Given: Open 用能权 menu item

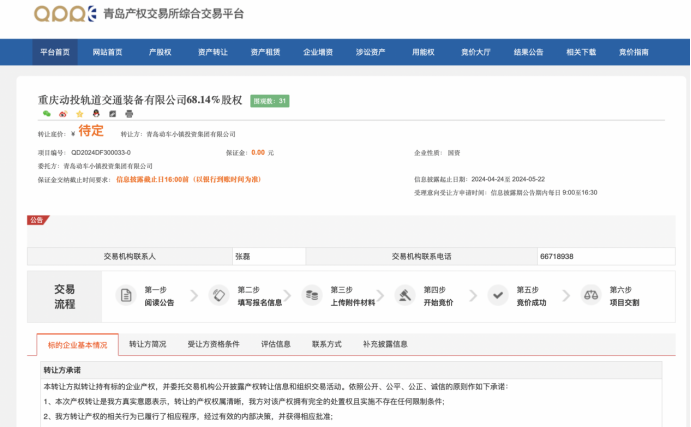Looking at the screenshot, I should (424, 52).
